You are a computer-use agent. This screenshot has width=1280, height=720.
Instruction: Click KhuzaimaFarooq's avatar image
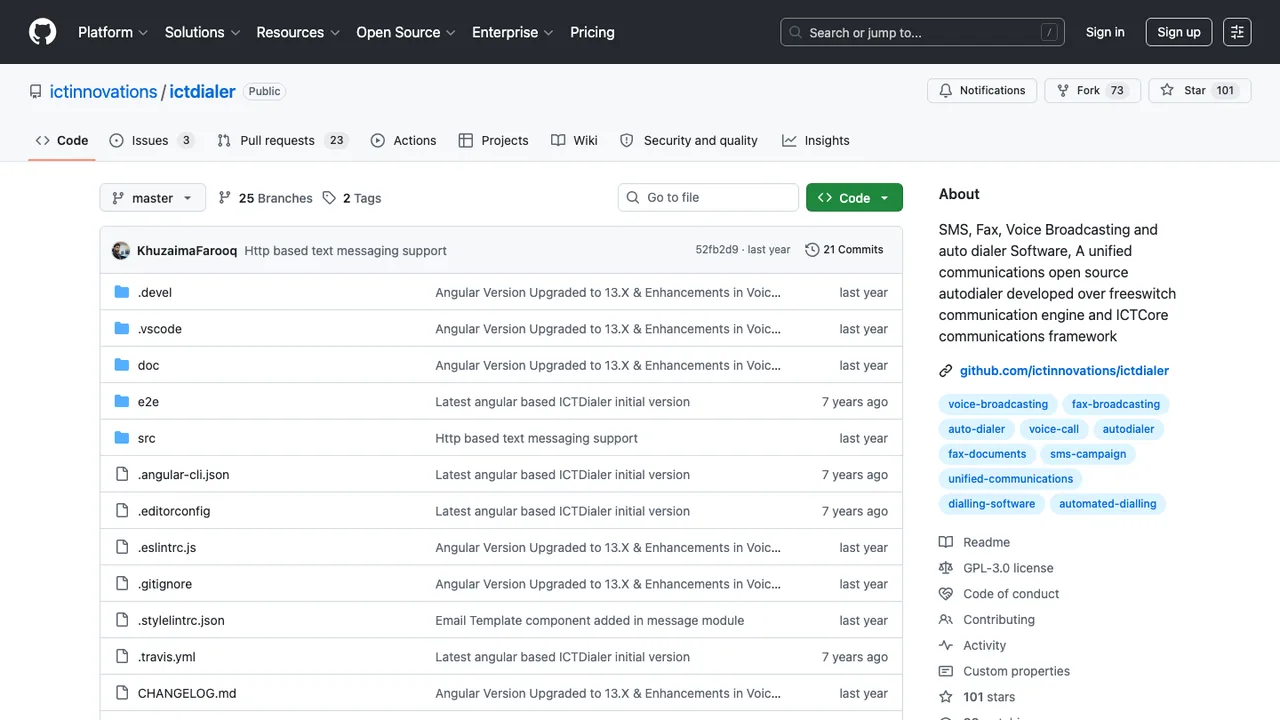click(121, 250)
